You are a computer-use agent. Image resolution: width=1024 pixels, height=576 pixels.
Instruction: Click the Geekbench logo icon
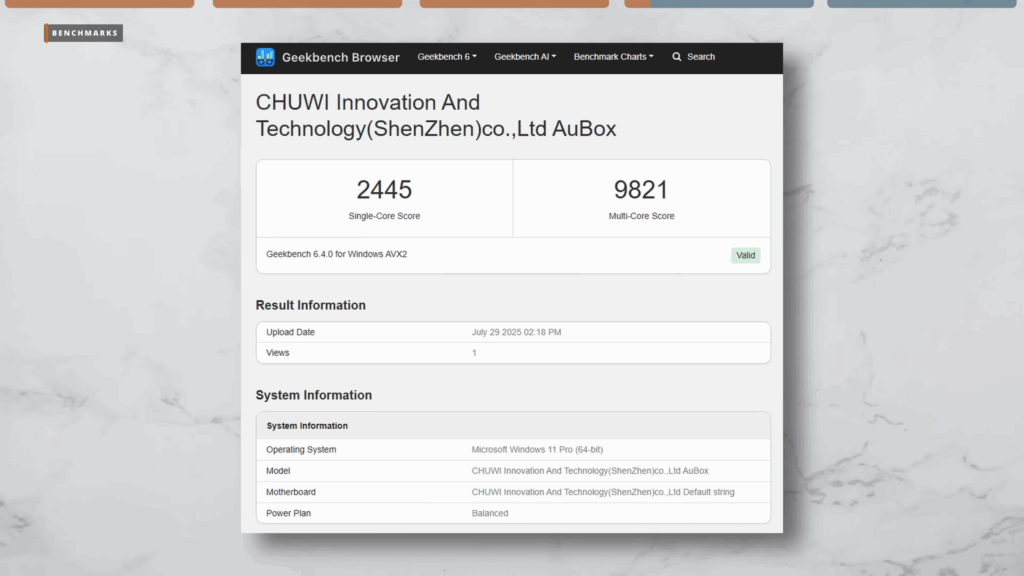pyautogui.click(x=265, y=57)
